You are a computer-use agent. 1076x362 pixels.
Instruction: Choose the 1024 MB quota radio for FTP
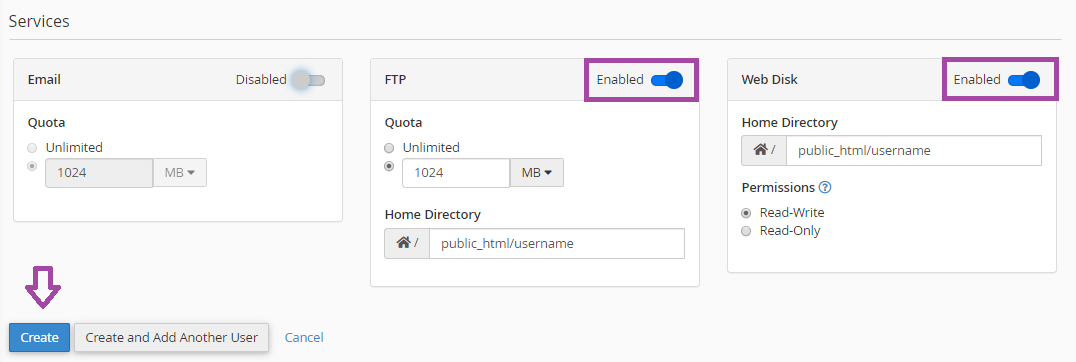tap(389, 166)
